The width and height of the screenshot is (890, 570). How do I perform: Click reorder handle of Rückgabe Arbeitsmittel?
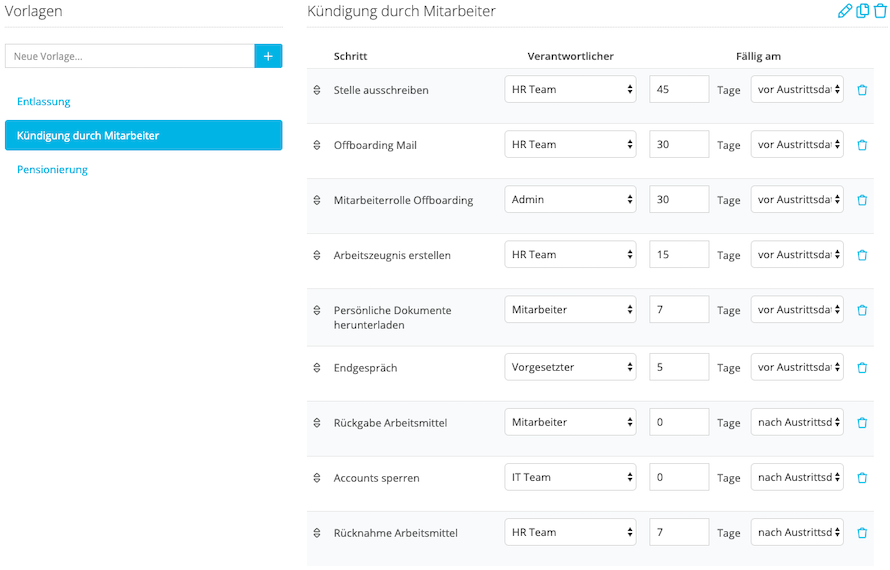coord(317,422)
